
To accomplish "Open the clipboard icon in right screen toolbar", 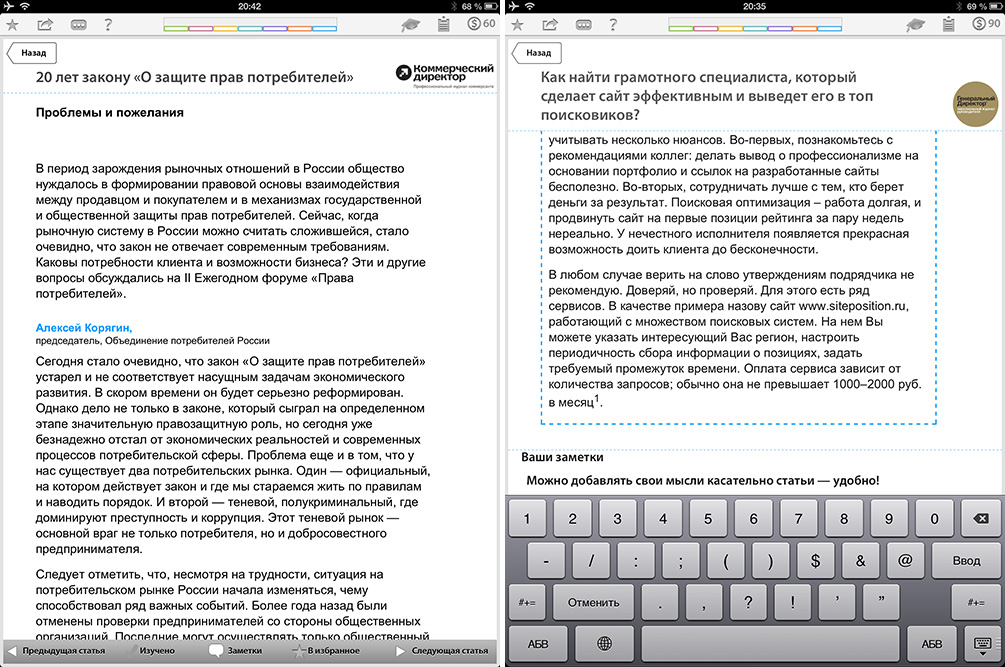I will (949, 25).
